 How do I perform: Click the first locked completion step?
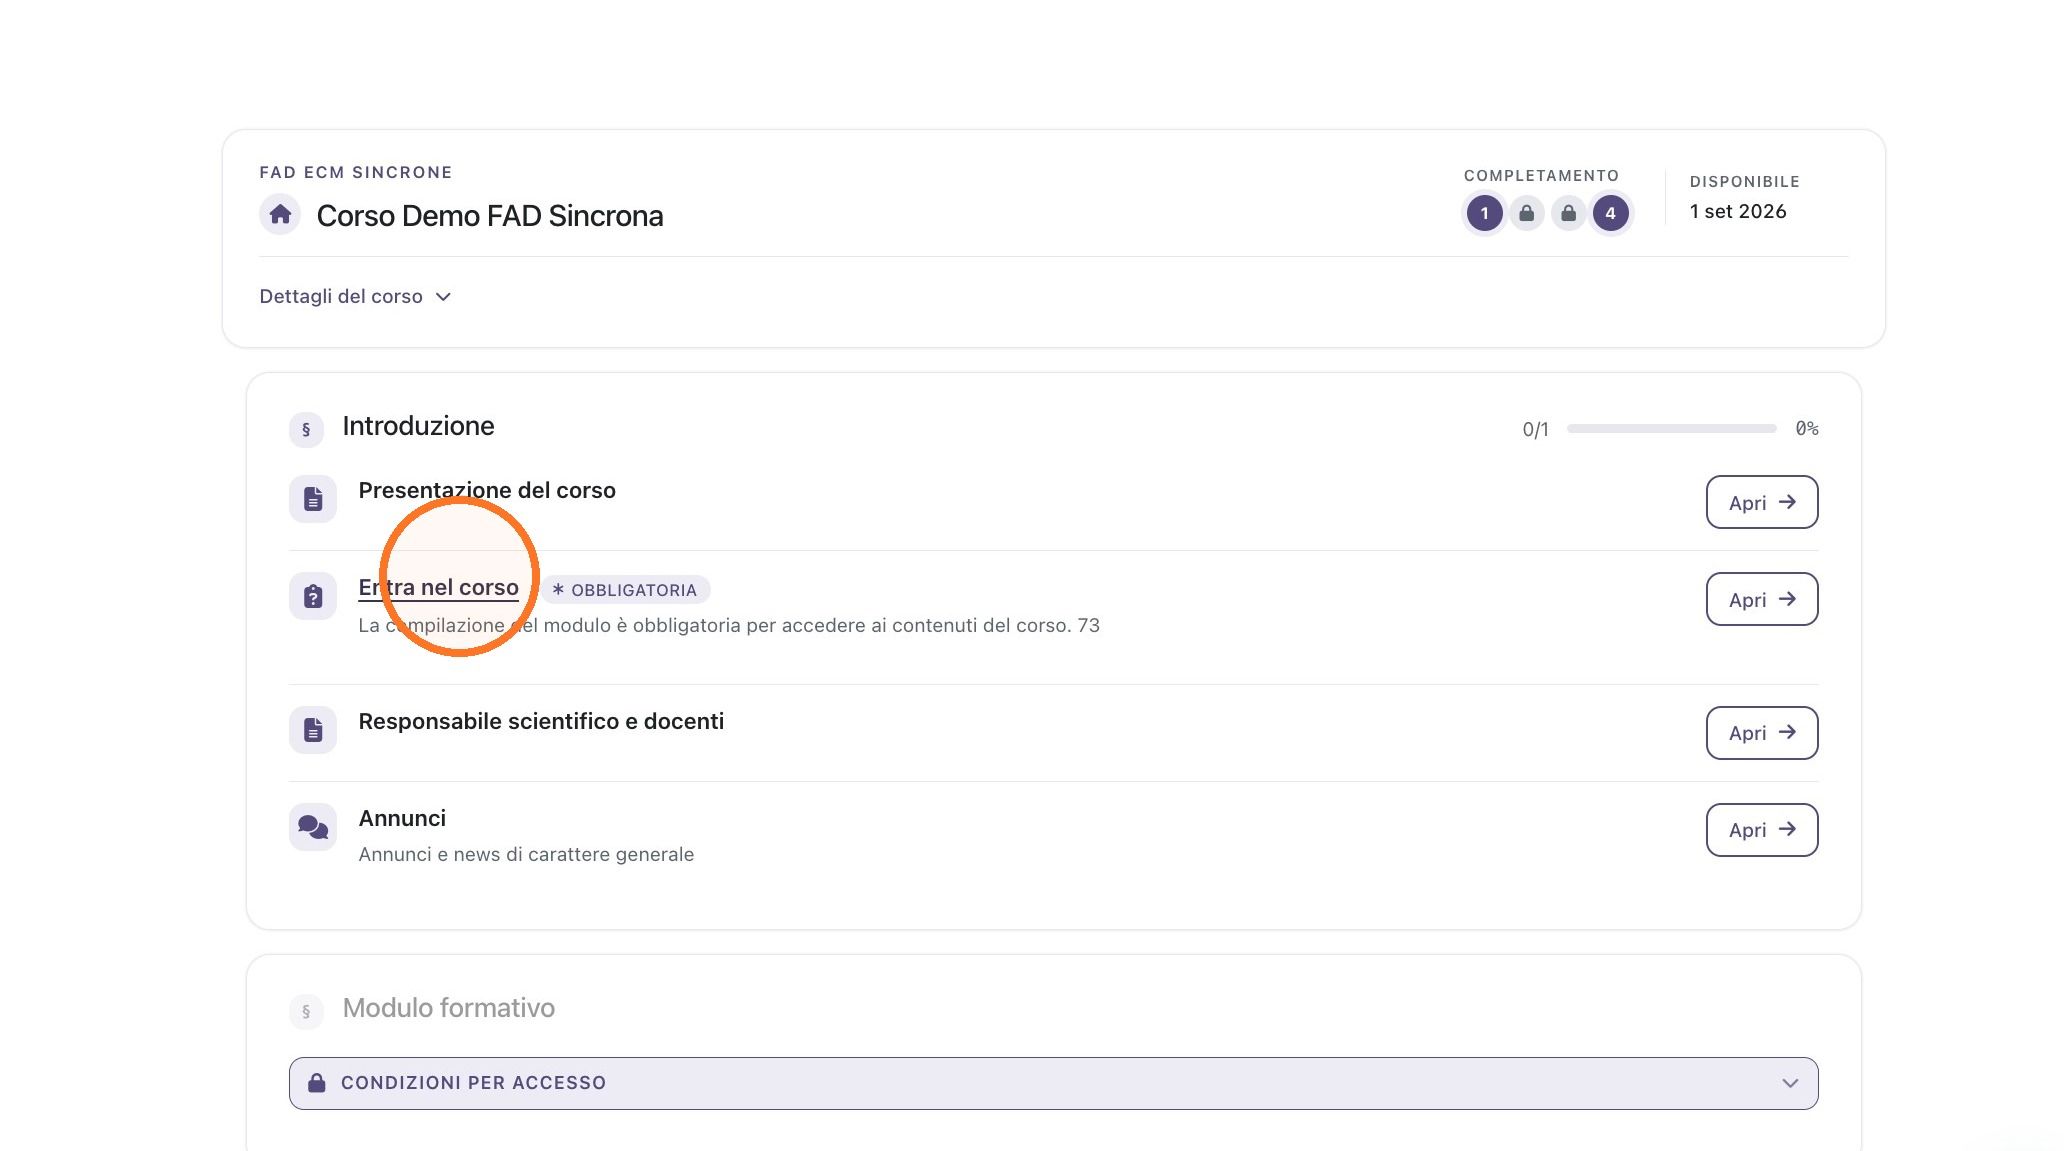[x=1526, y=213]
